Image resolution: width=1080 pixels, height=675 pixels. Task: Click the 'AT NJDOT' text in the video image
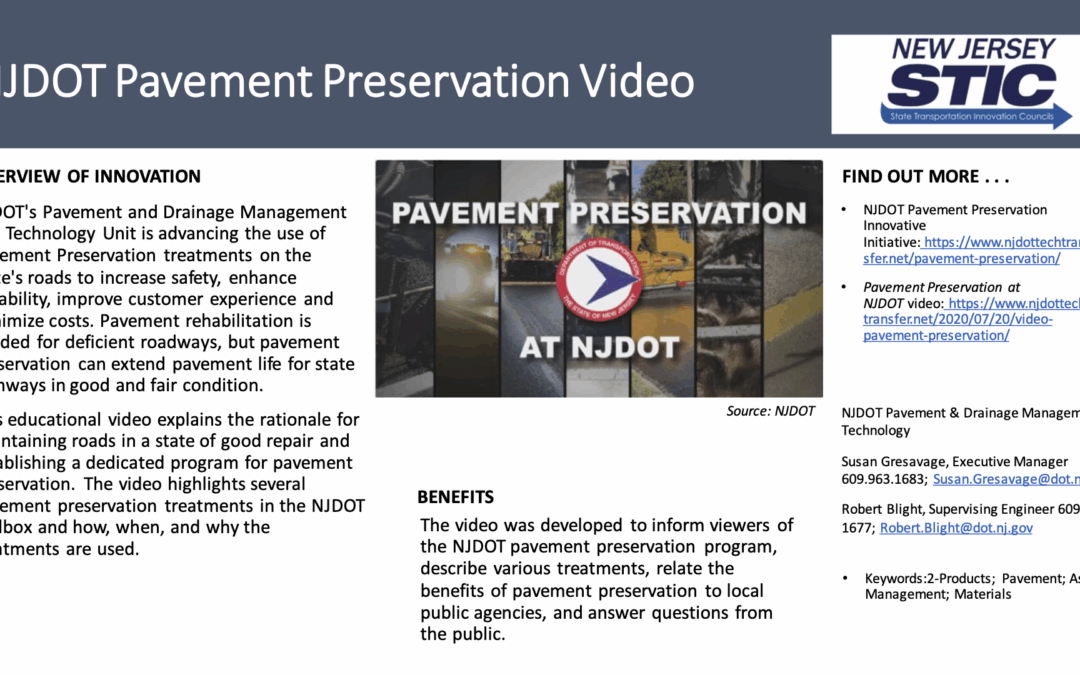(x=598, y=348)
